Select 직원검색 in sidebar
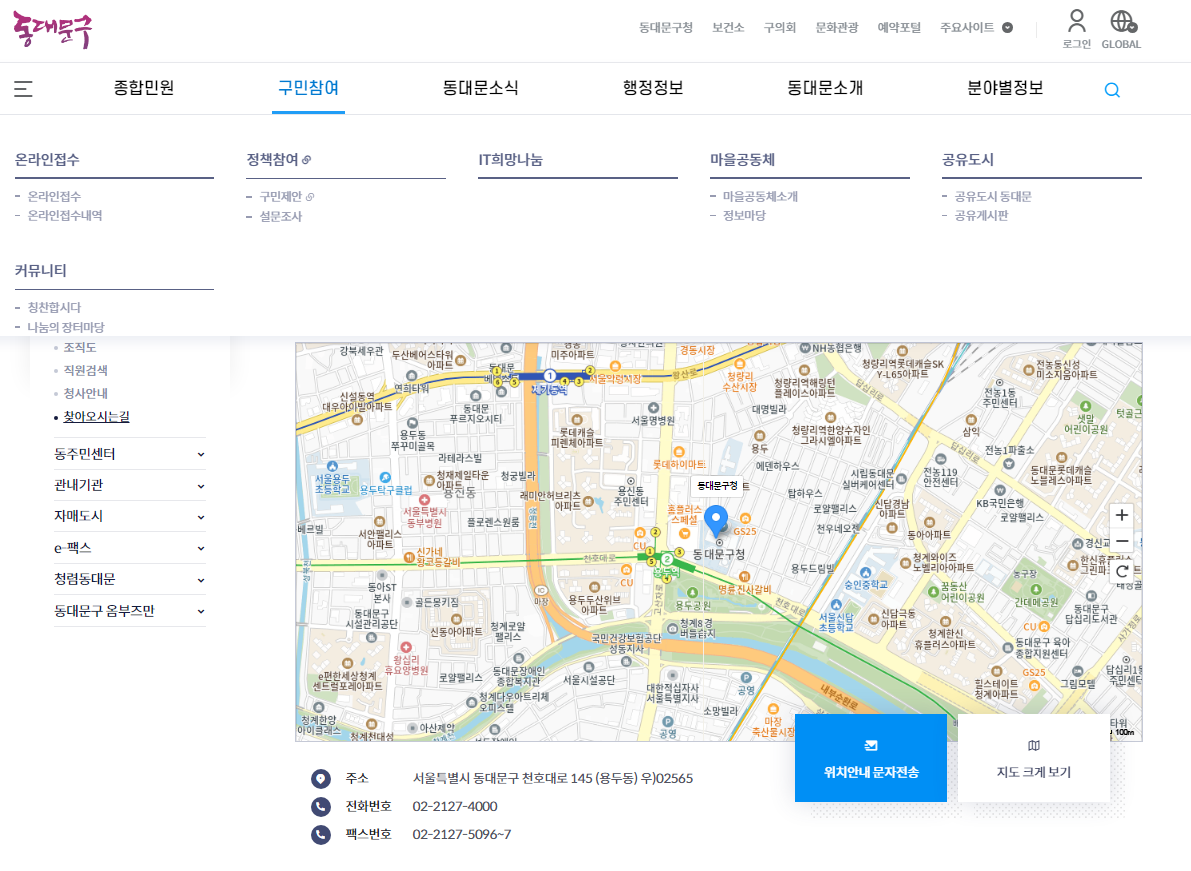The height and width of the screenshot is (871, 1191). (x=85, y=370)
